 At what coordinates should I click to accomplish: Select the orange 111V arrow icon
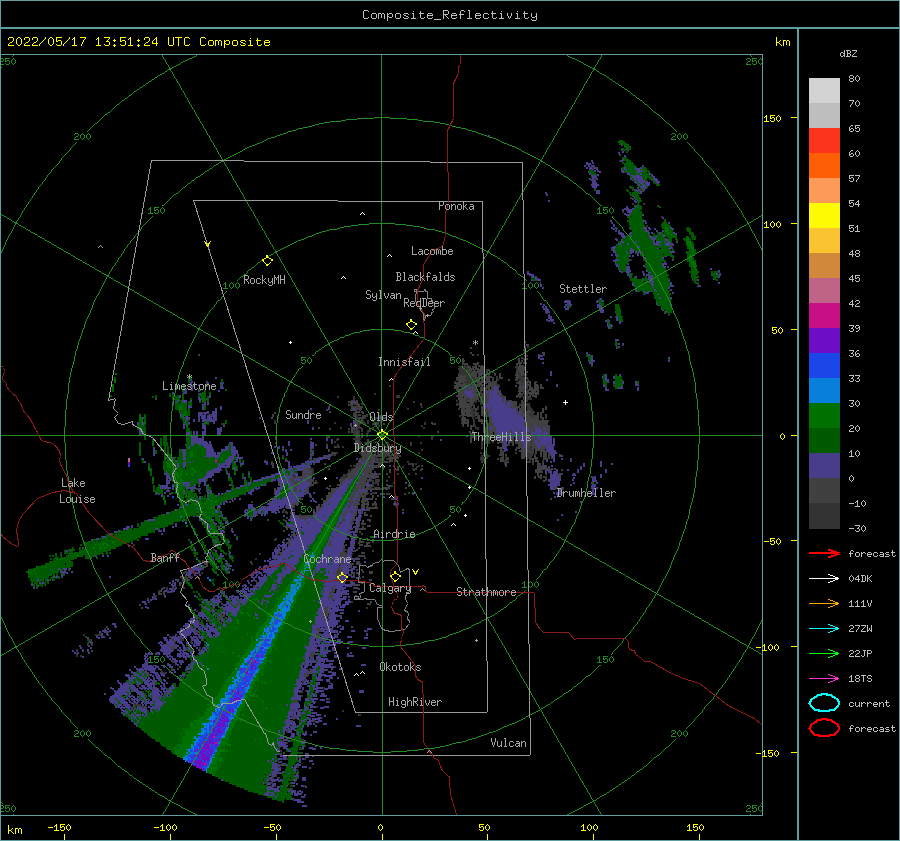click(824, 603)
